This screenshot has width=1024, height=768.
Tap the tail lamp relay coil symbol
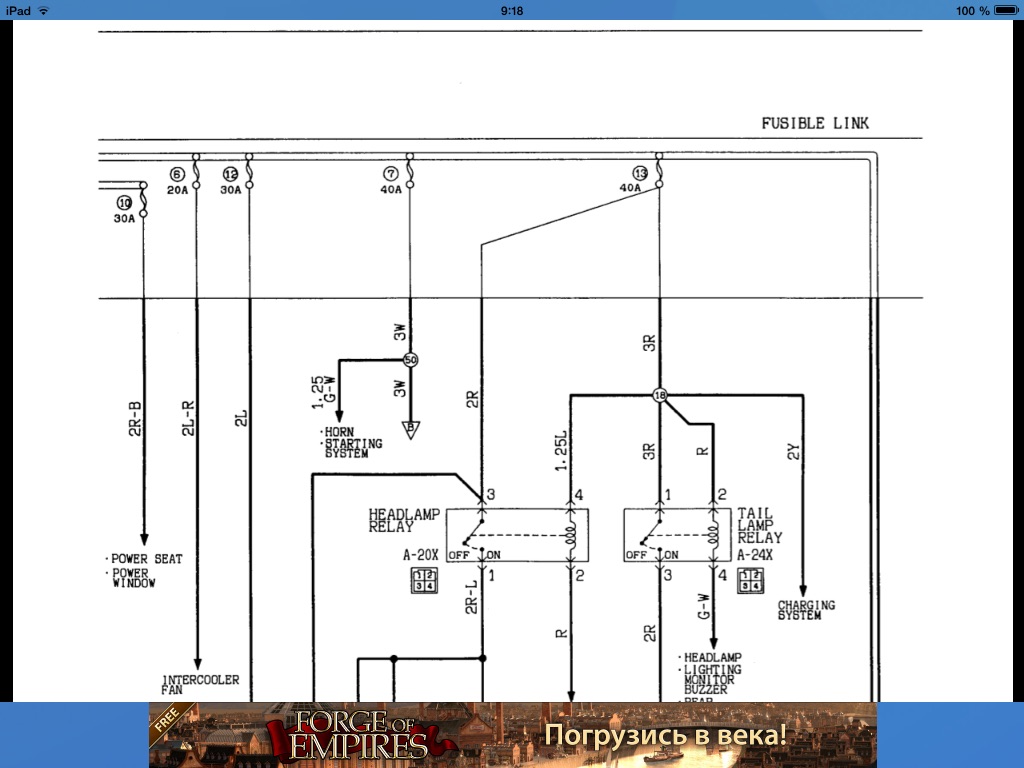click(x=713, y=536)
